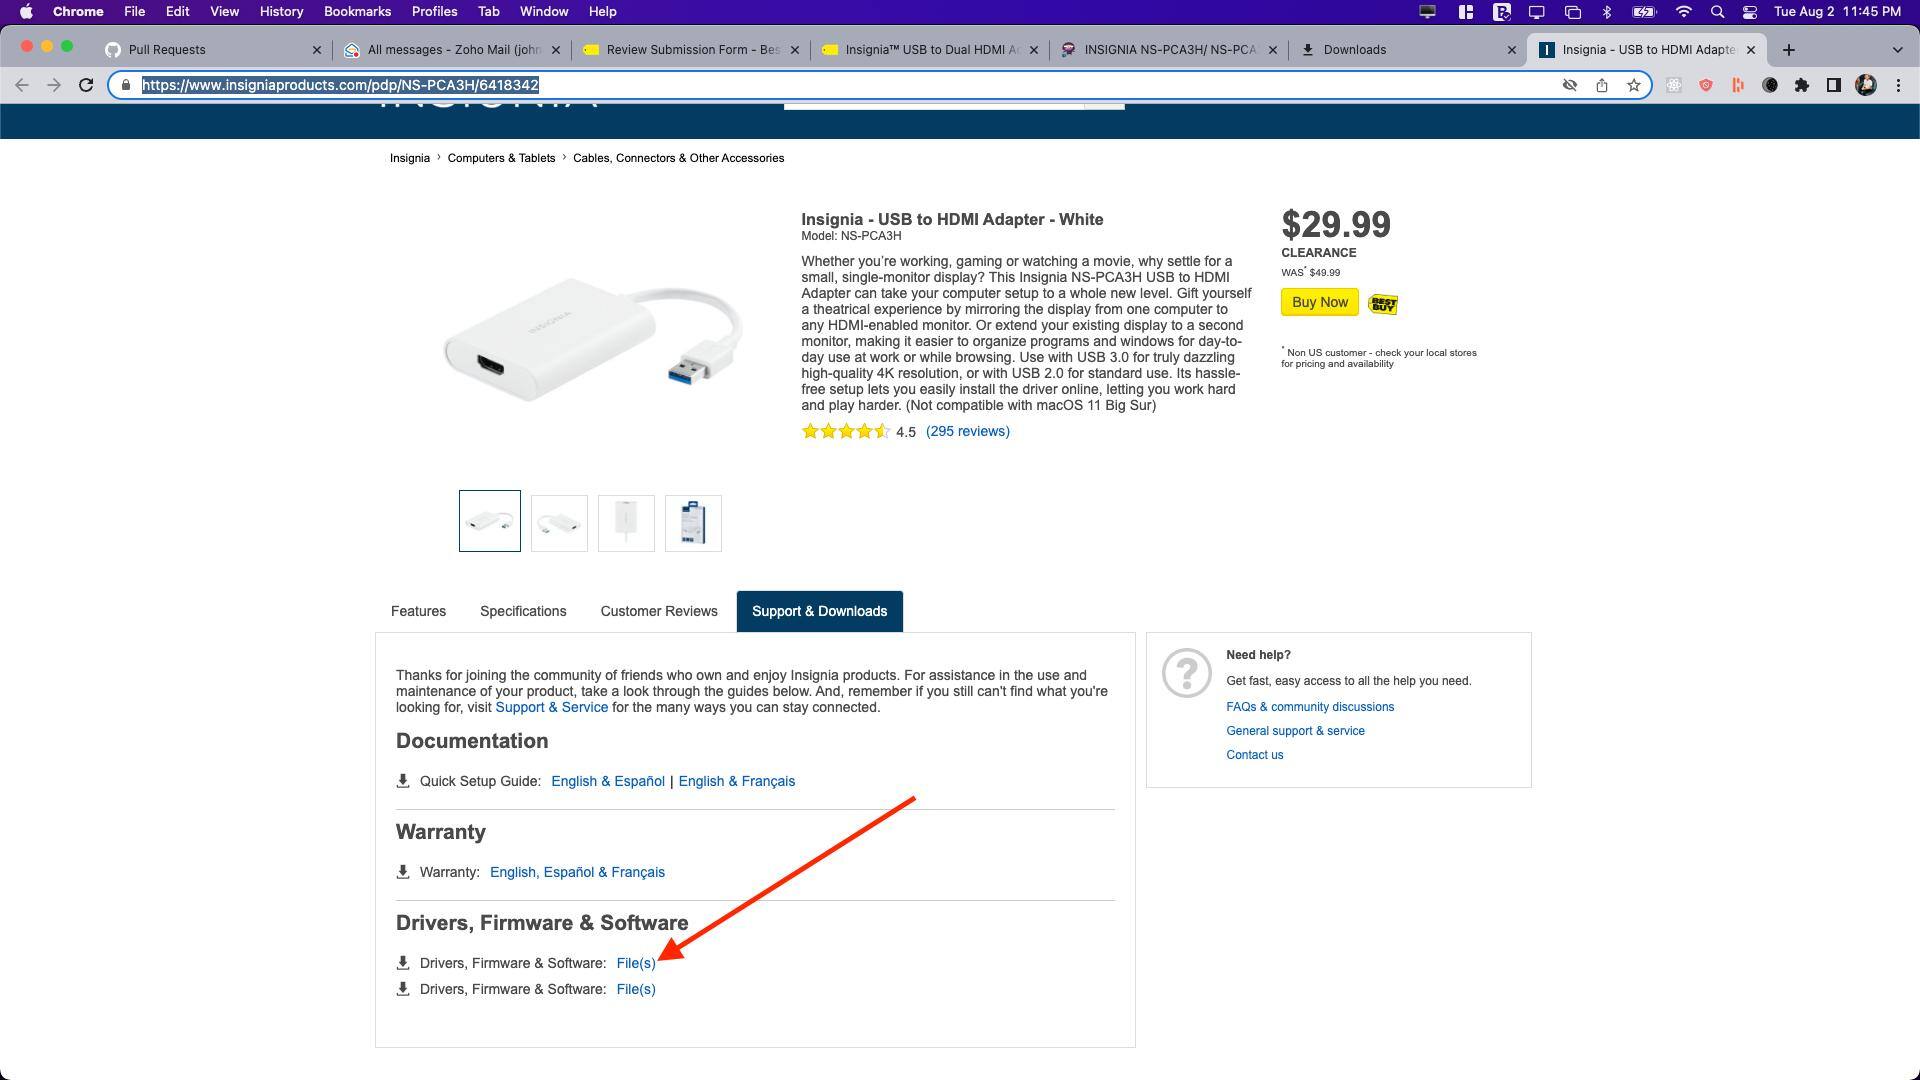Open the 295 reviews link
This screenshot has height=1080, width=1920.
[967, 431]
